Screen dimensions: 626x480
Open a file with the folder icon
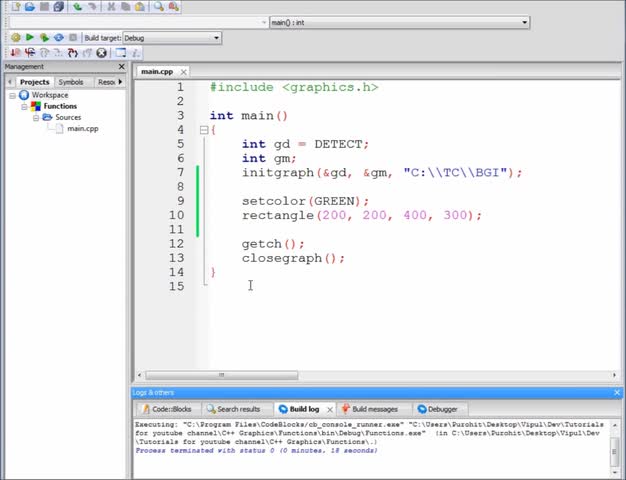30,6
